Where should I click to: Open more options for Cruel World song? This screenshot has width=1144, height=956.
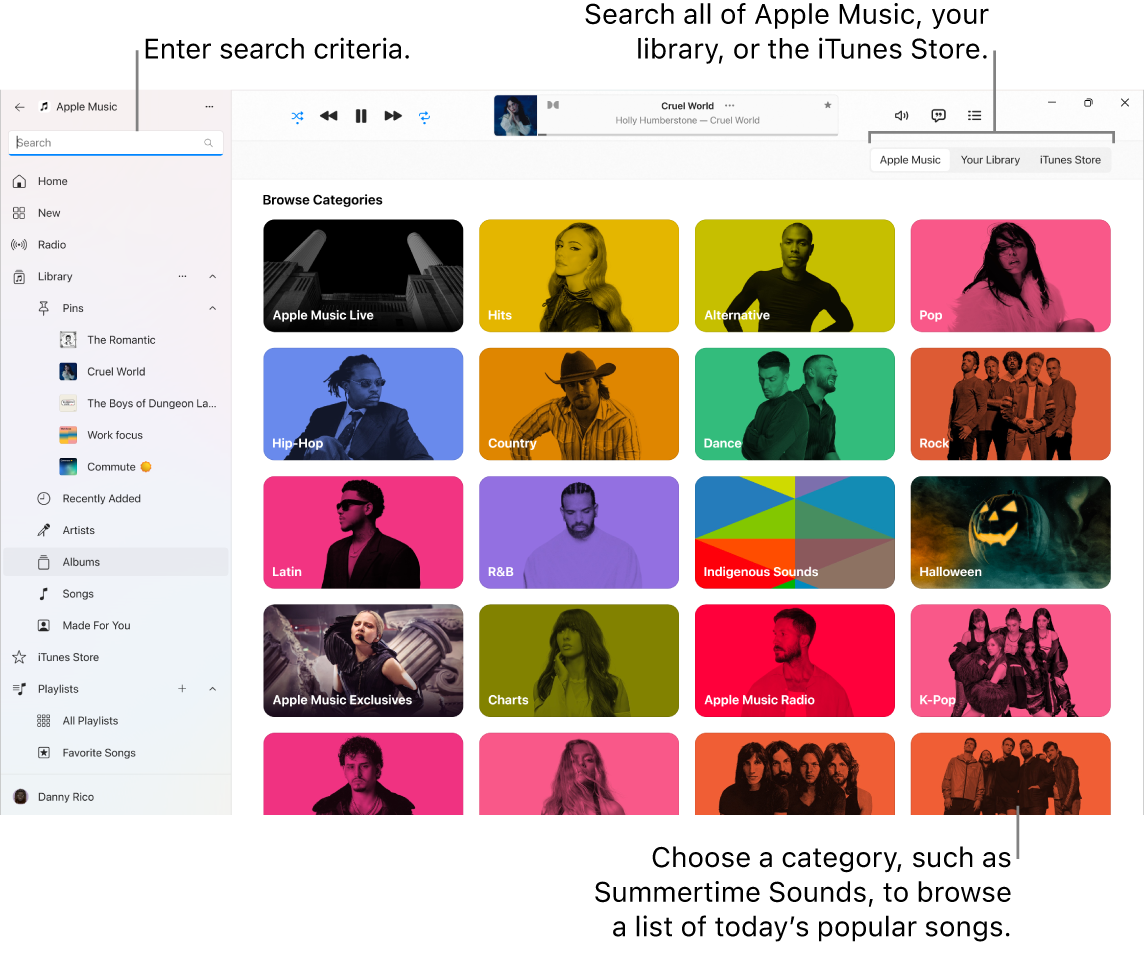point(730,105)
